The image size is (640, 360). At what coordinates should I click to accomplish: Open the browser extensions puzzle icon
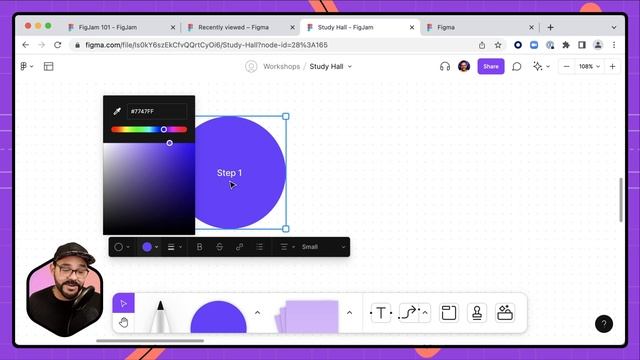click(x=566, y=45)
